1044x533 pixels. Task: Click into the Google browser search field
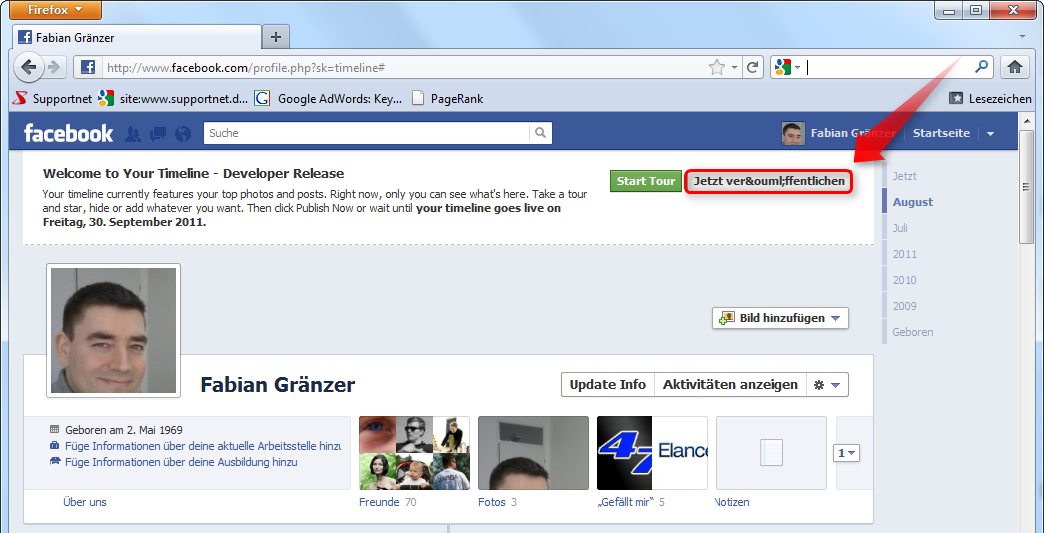(889, 67)
